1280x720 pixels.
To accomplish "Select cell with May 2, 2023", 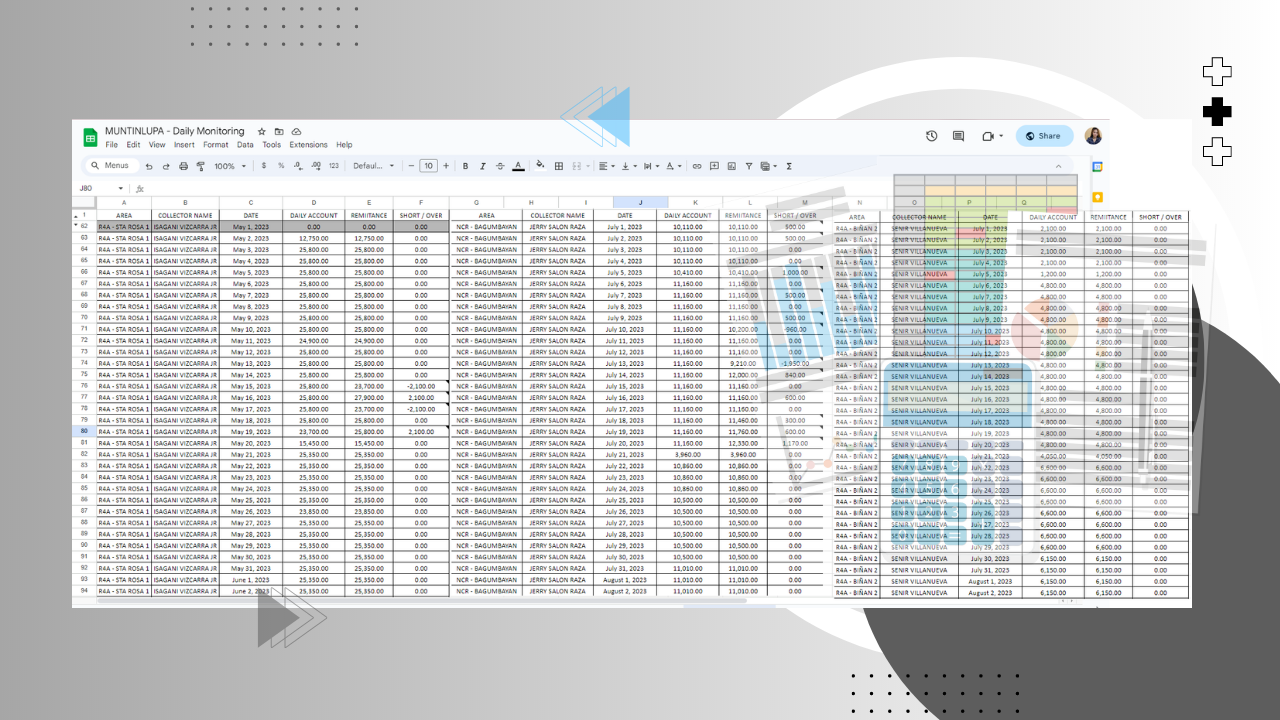I will pos(251,238).
